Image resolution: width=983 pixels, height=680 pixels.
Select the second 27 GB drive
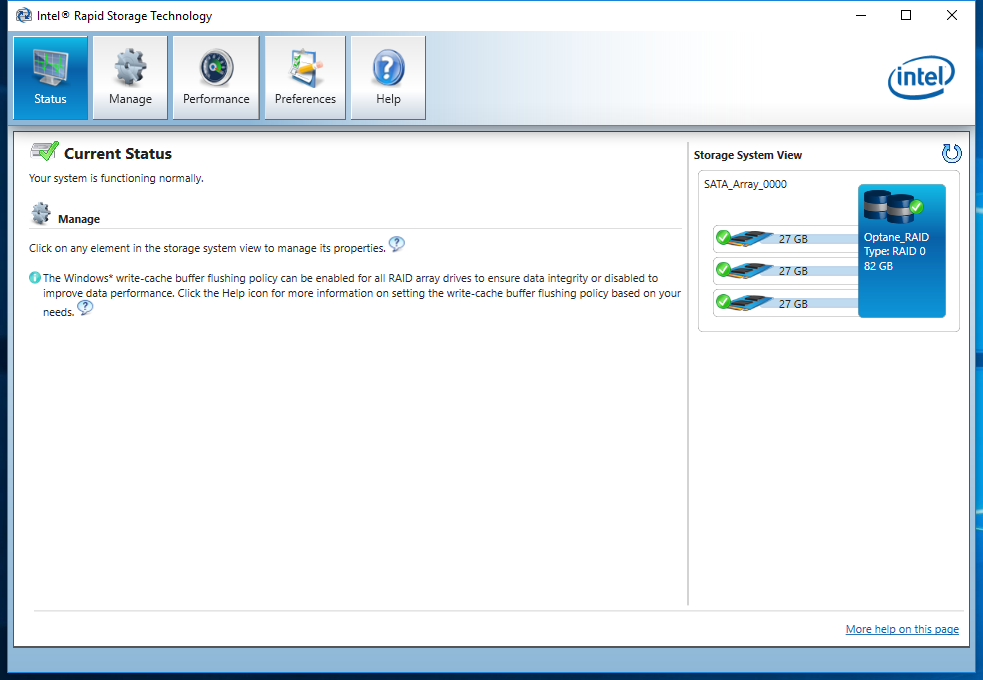click(x=786, y=271)
